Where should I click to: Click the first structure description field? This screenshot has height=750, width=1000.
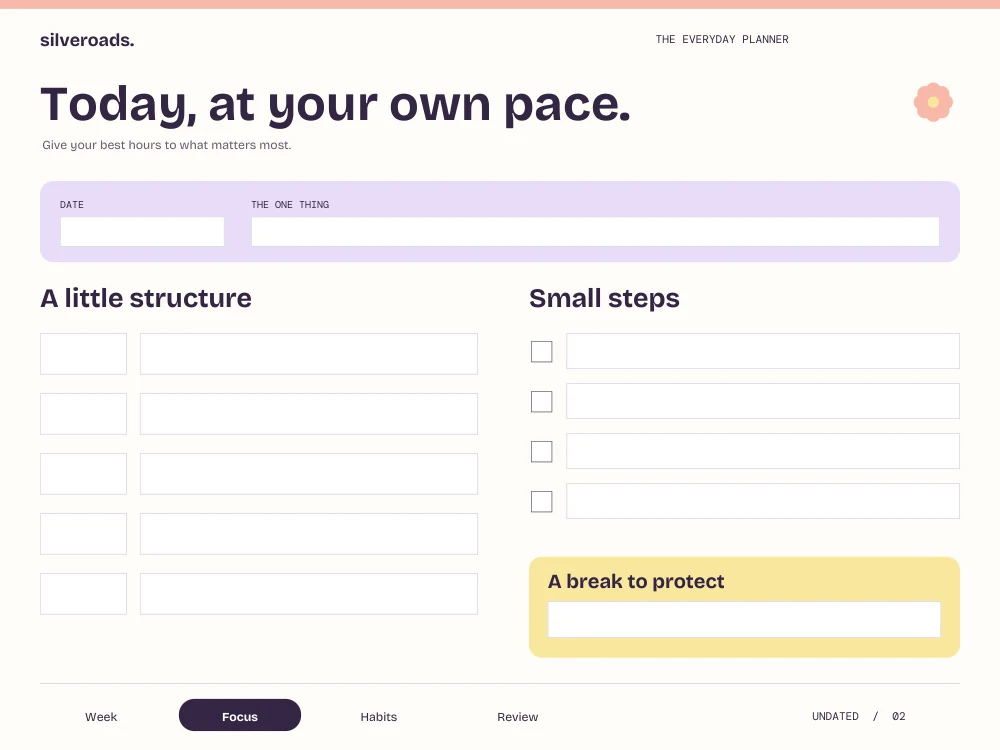point(309,354)
